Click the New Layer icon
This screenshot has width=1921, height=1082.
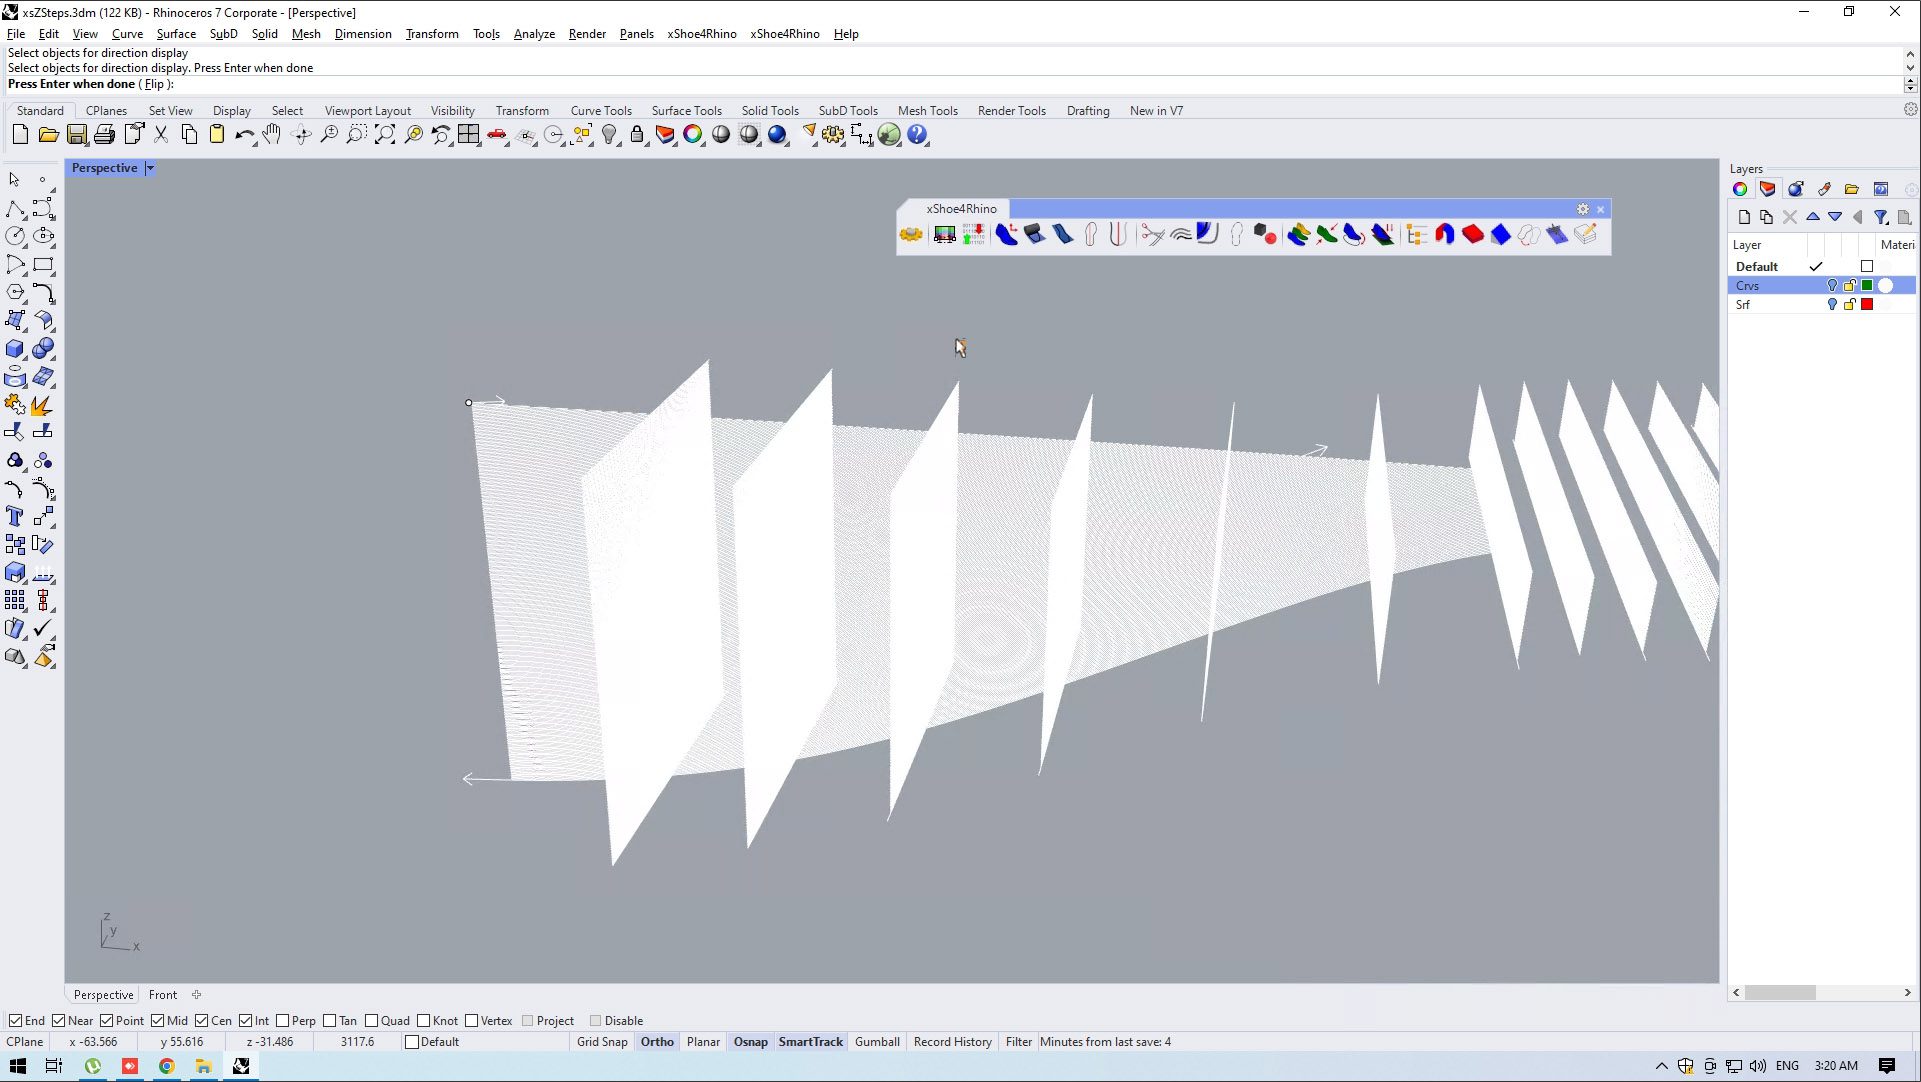click(x=1744, y=217)
